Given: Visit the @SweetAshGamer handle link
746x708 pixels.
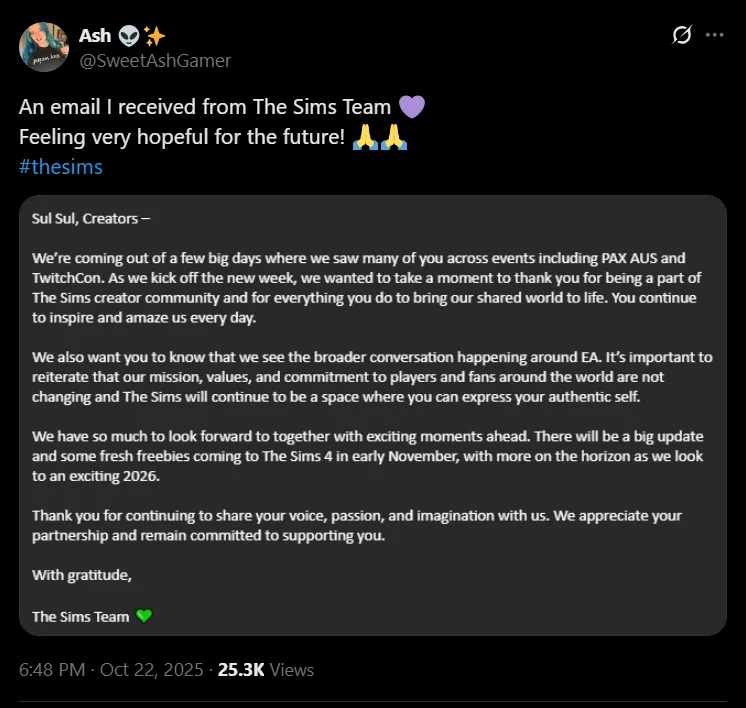Looking at the screenshot, I should pyautogui.click(x=155, y=60).
